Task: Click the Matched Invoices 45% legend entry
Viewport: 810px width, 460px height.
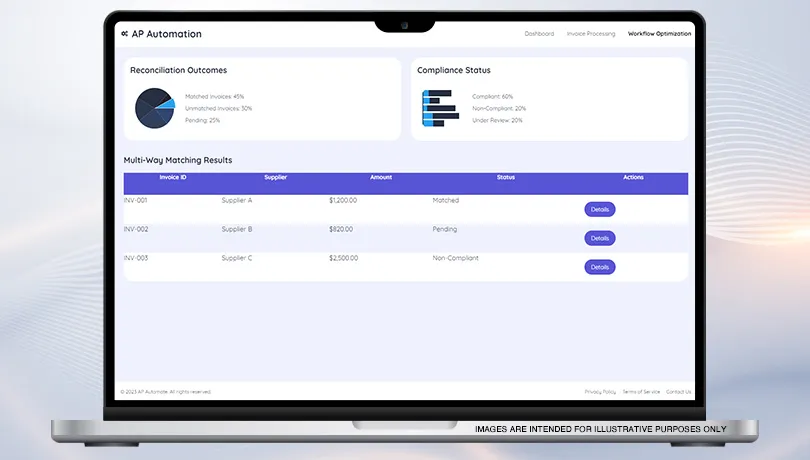Action: [214, 96]
